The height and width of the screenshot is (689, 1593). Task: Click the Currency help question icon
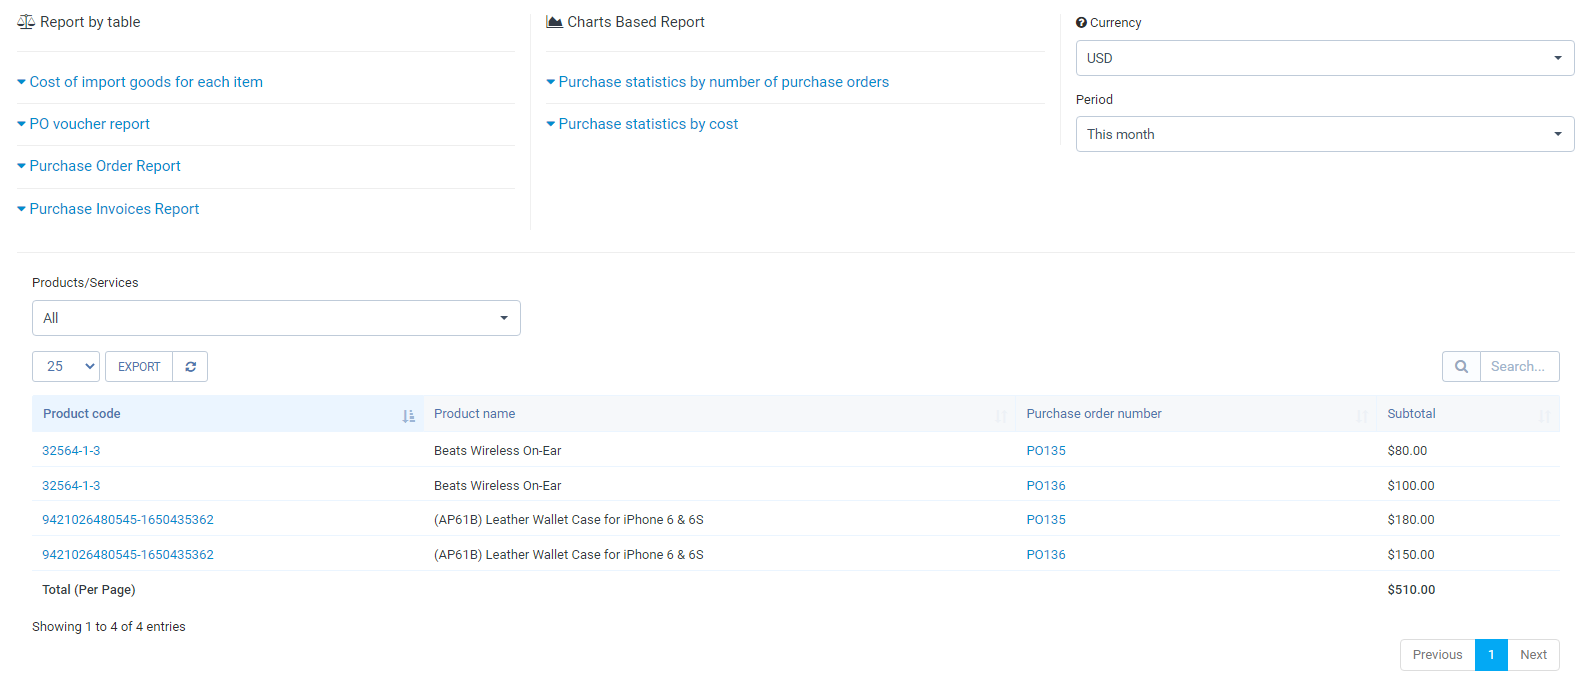tap(1081, 23)
